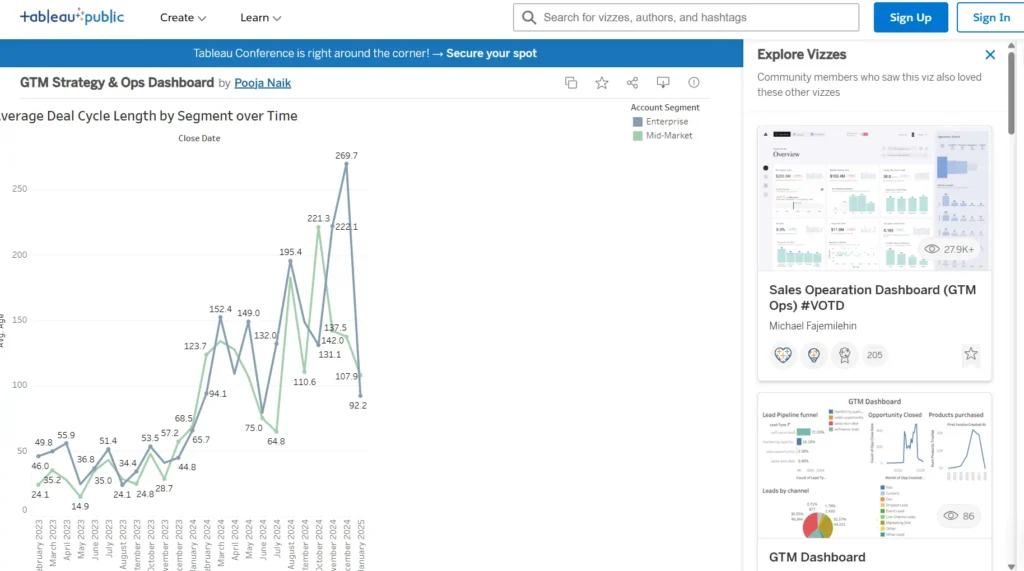Click the lightbulb badge icon on Sales card
This screenshot has height=571, width=1024.
click(x=814, y=355)
